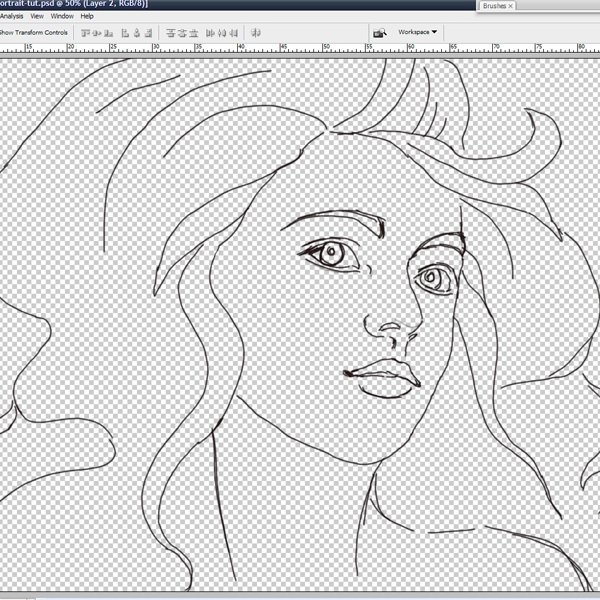The height and width of the screenshot is (600, 600).
Task: Open the Window menu
Action: [x=62, y=17]
